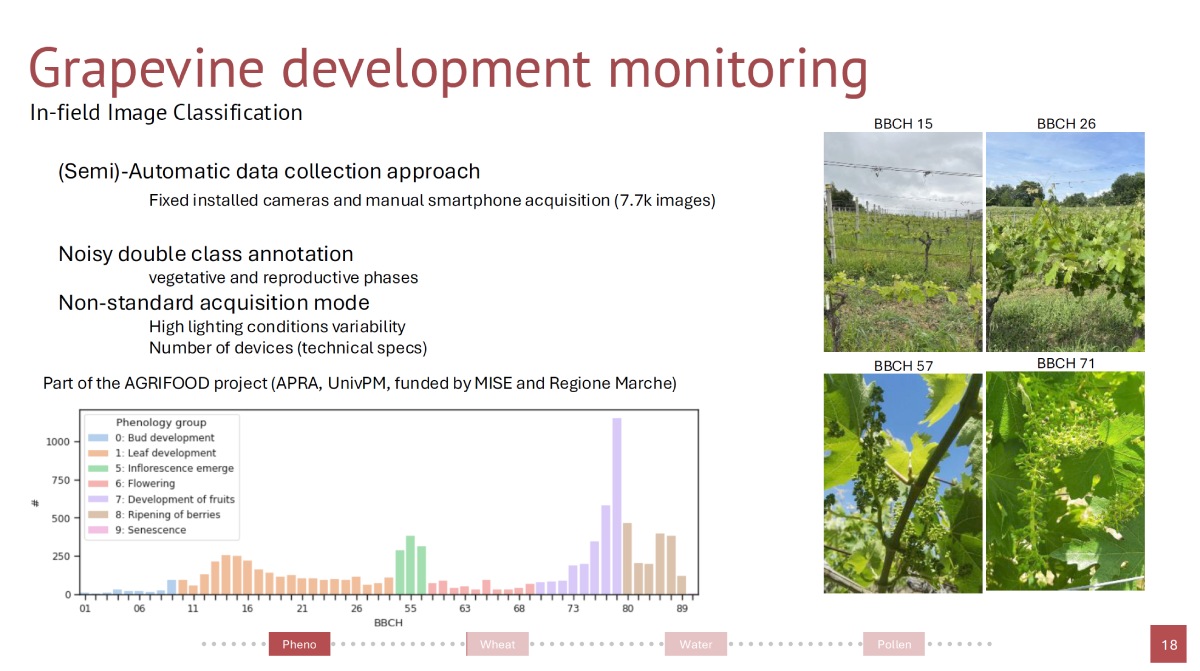Click the pink Senescence legend swatch

tap(99, 530)
